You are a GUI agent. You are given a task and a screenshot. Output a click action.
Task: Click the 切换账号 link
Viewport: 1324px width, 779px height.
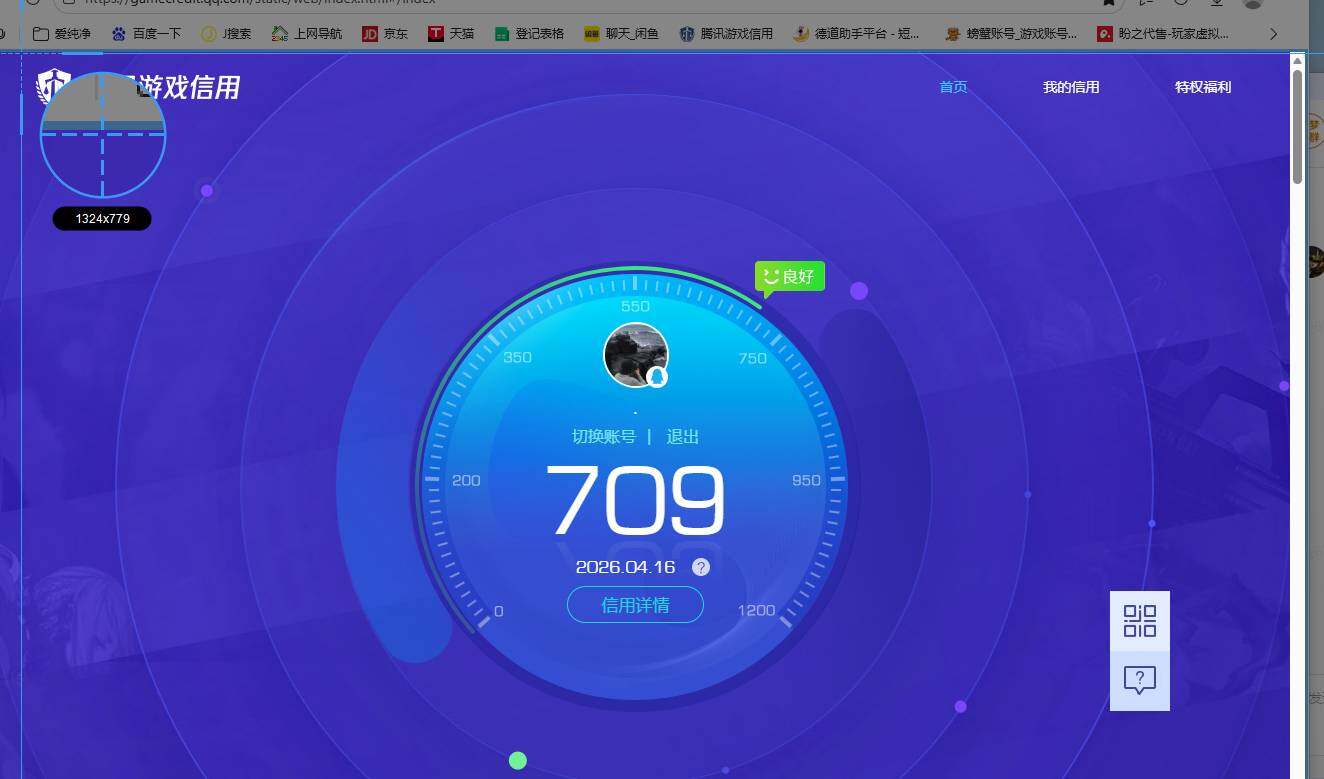[x=603, y=437]
